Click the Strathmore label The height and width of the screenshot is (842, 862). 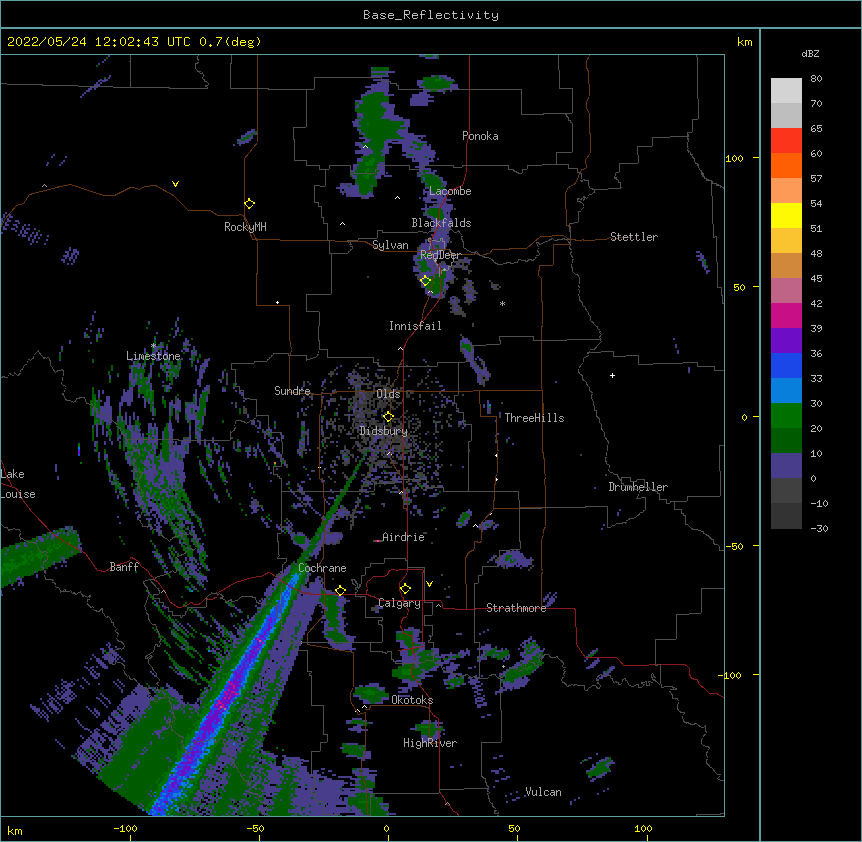click(x=516, y=608)
